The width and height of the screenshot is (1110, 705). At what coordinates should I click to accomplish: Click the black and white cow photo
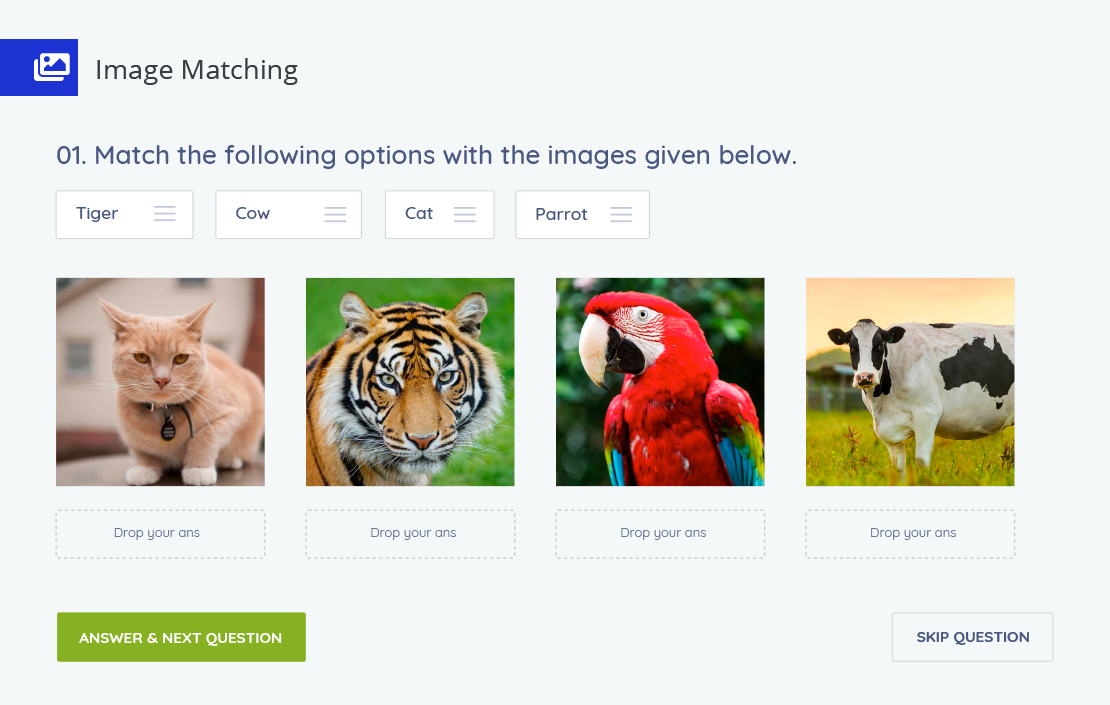tap(910, 382)
